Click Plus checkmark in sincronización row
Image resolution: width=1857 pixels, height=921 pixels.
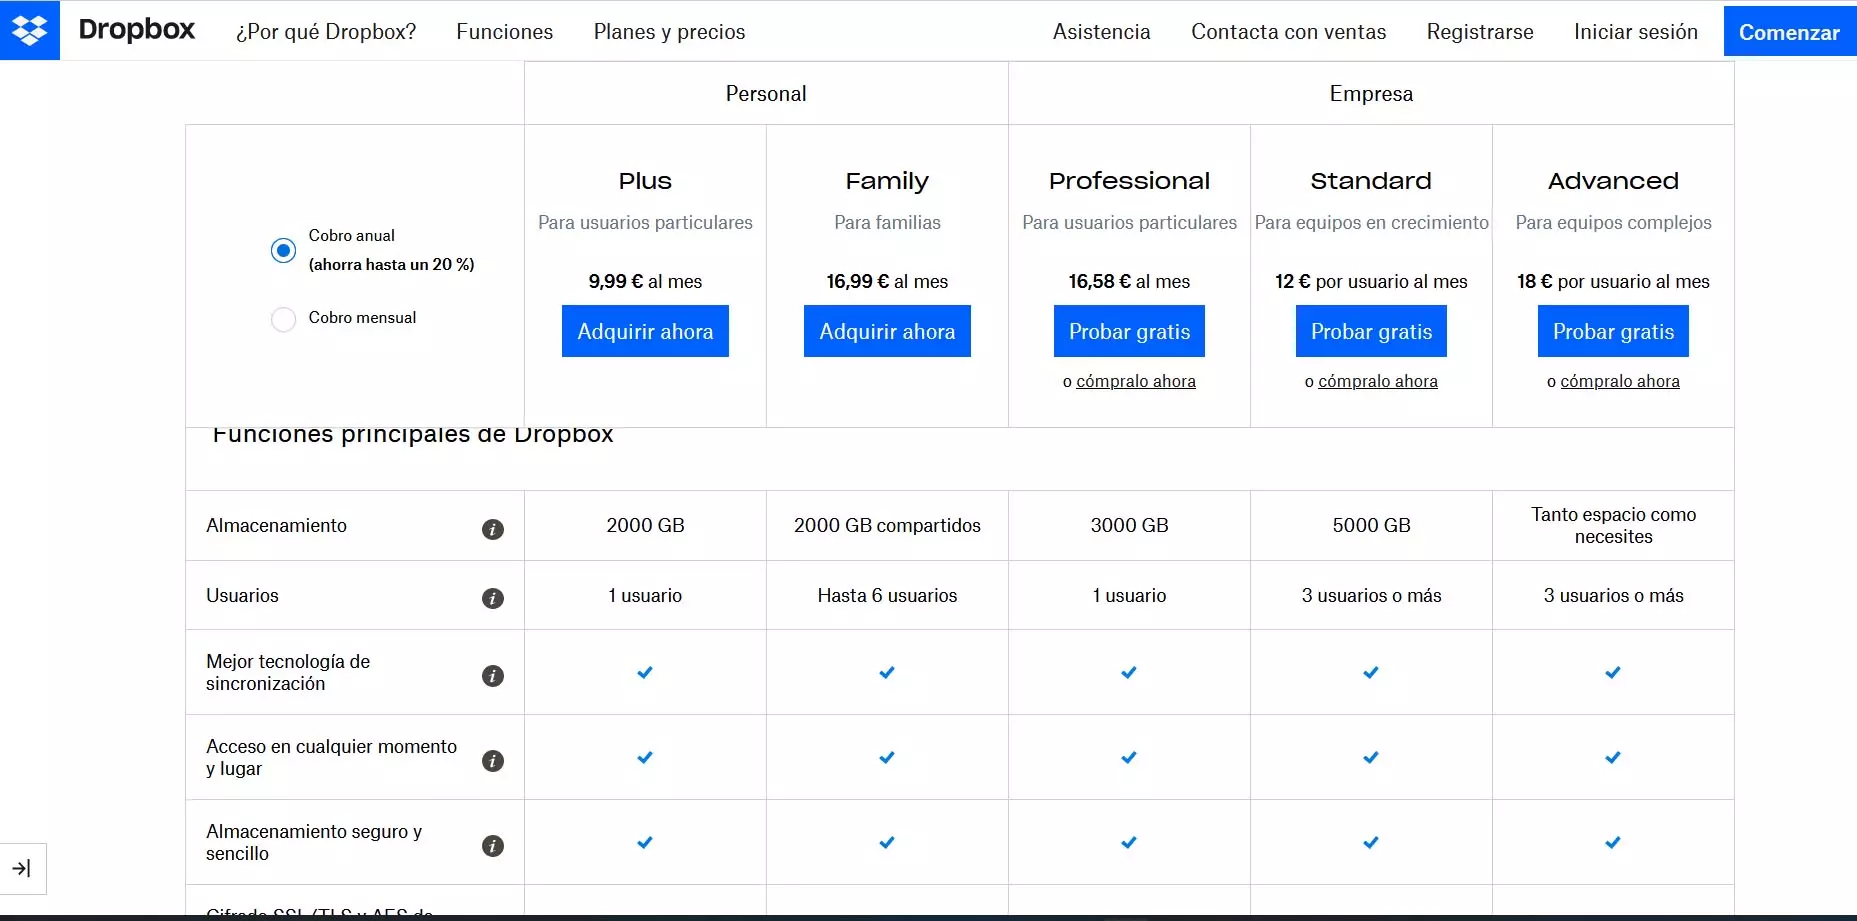point(645,672)
